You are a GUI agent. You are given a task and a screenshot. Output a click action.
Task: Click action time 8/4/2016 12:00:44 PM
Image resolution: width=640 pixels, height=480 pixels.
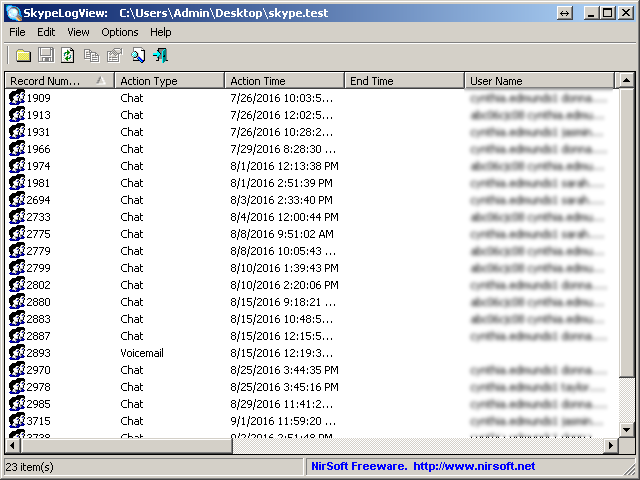[x=284, y=217]
